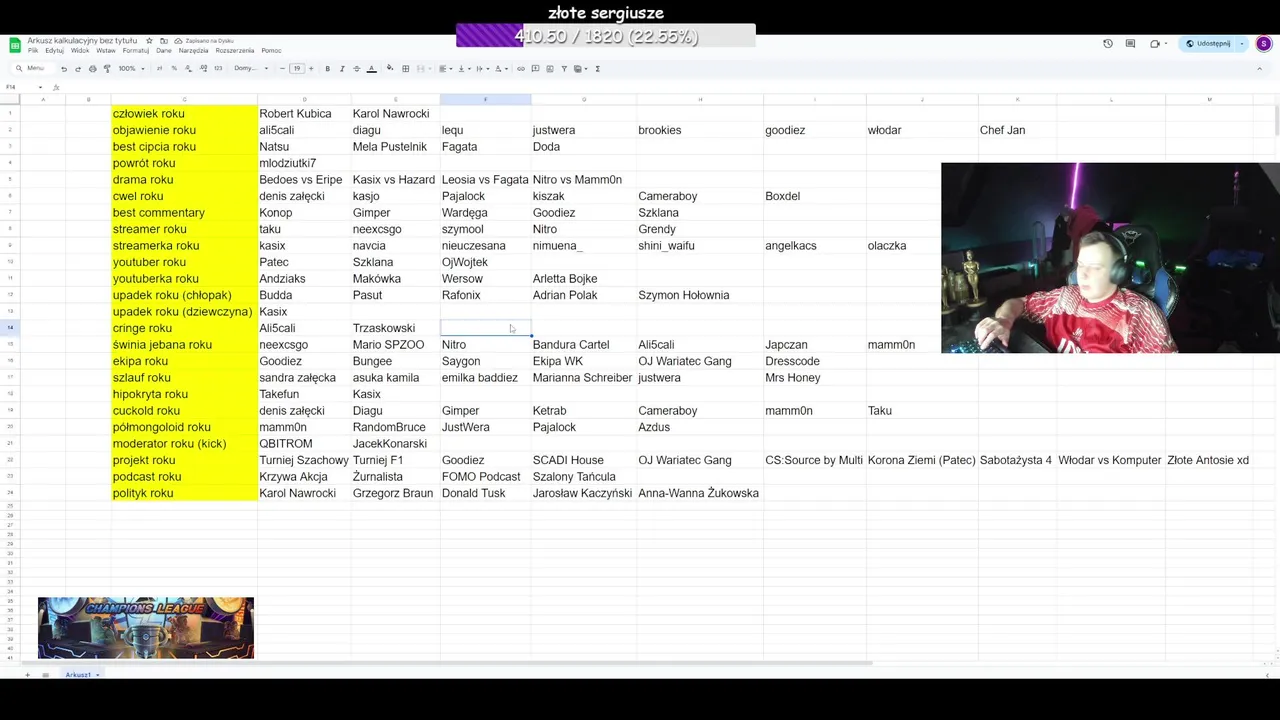Image resolution: width=1280 pixels, height=720 pixels.
Task: Open the account avatar S
Action: point(1264,44)
